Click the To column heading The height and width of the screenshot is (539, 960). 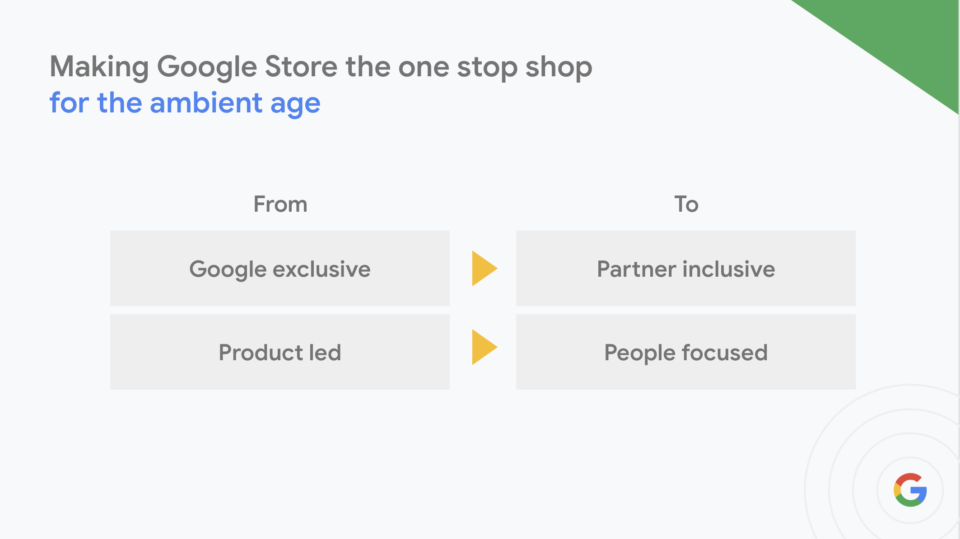pyautogui.click(x=686, y=204)
